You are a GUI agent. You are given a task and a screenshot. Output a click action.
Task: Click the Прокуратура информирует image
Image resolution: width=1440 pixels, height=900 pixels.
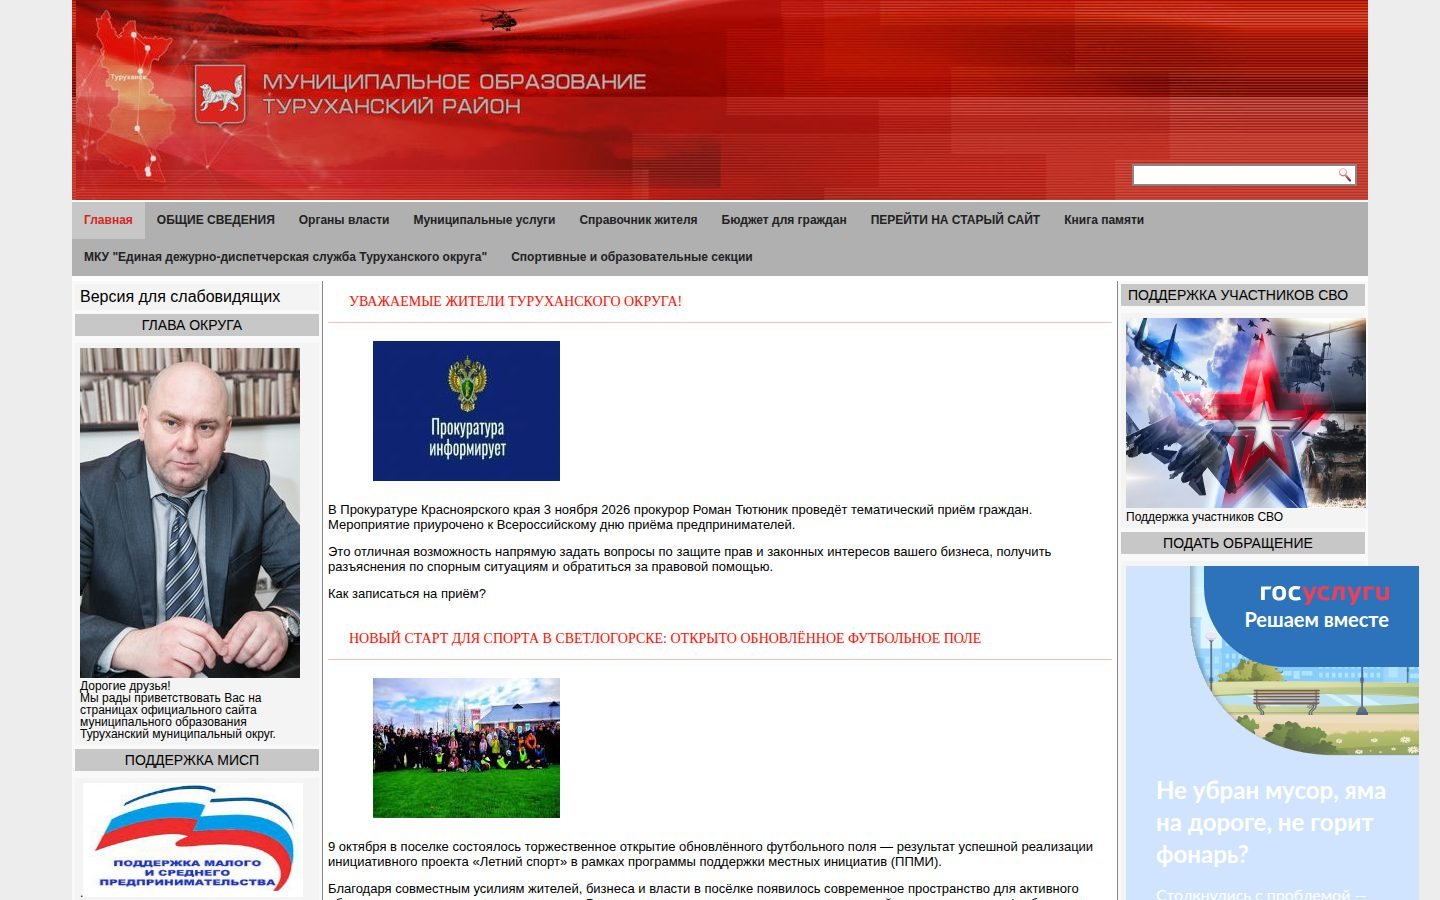pos(466,411)
